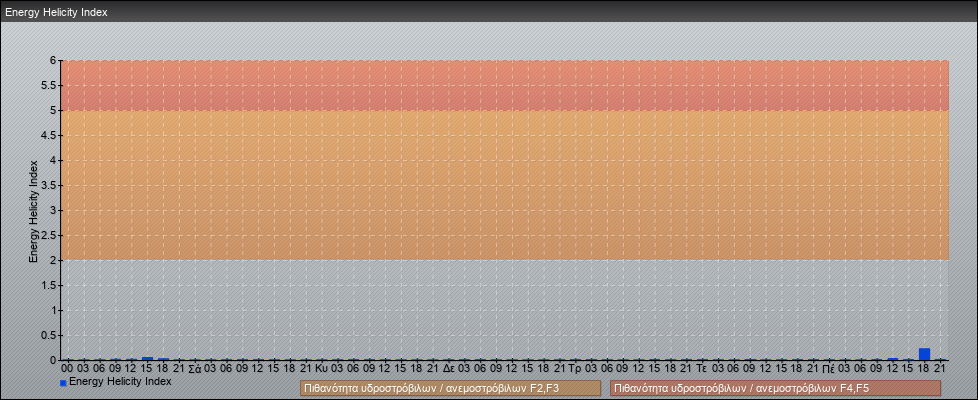Click the y-axis value 4.5

click(x=49, y=135)
